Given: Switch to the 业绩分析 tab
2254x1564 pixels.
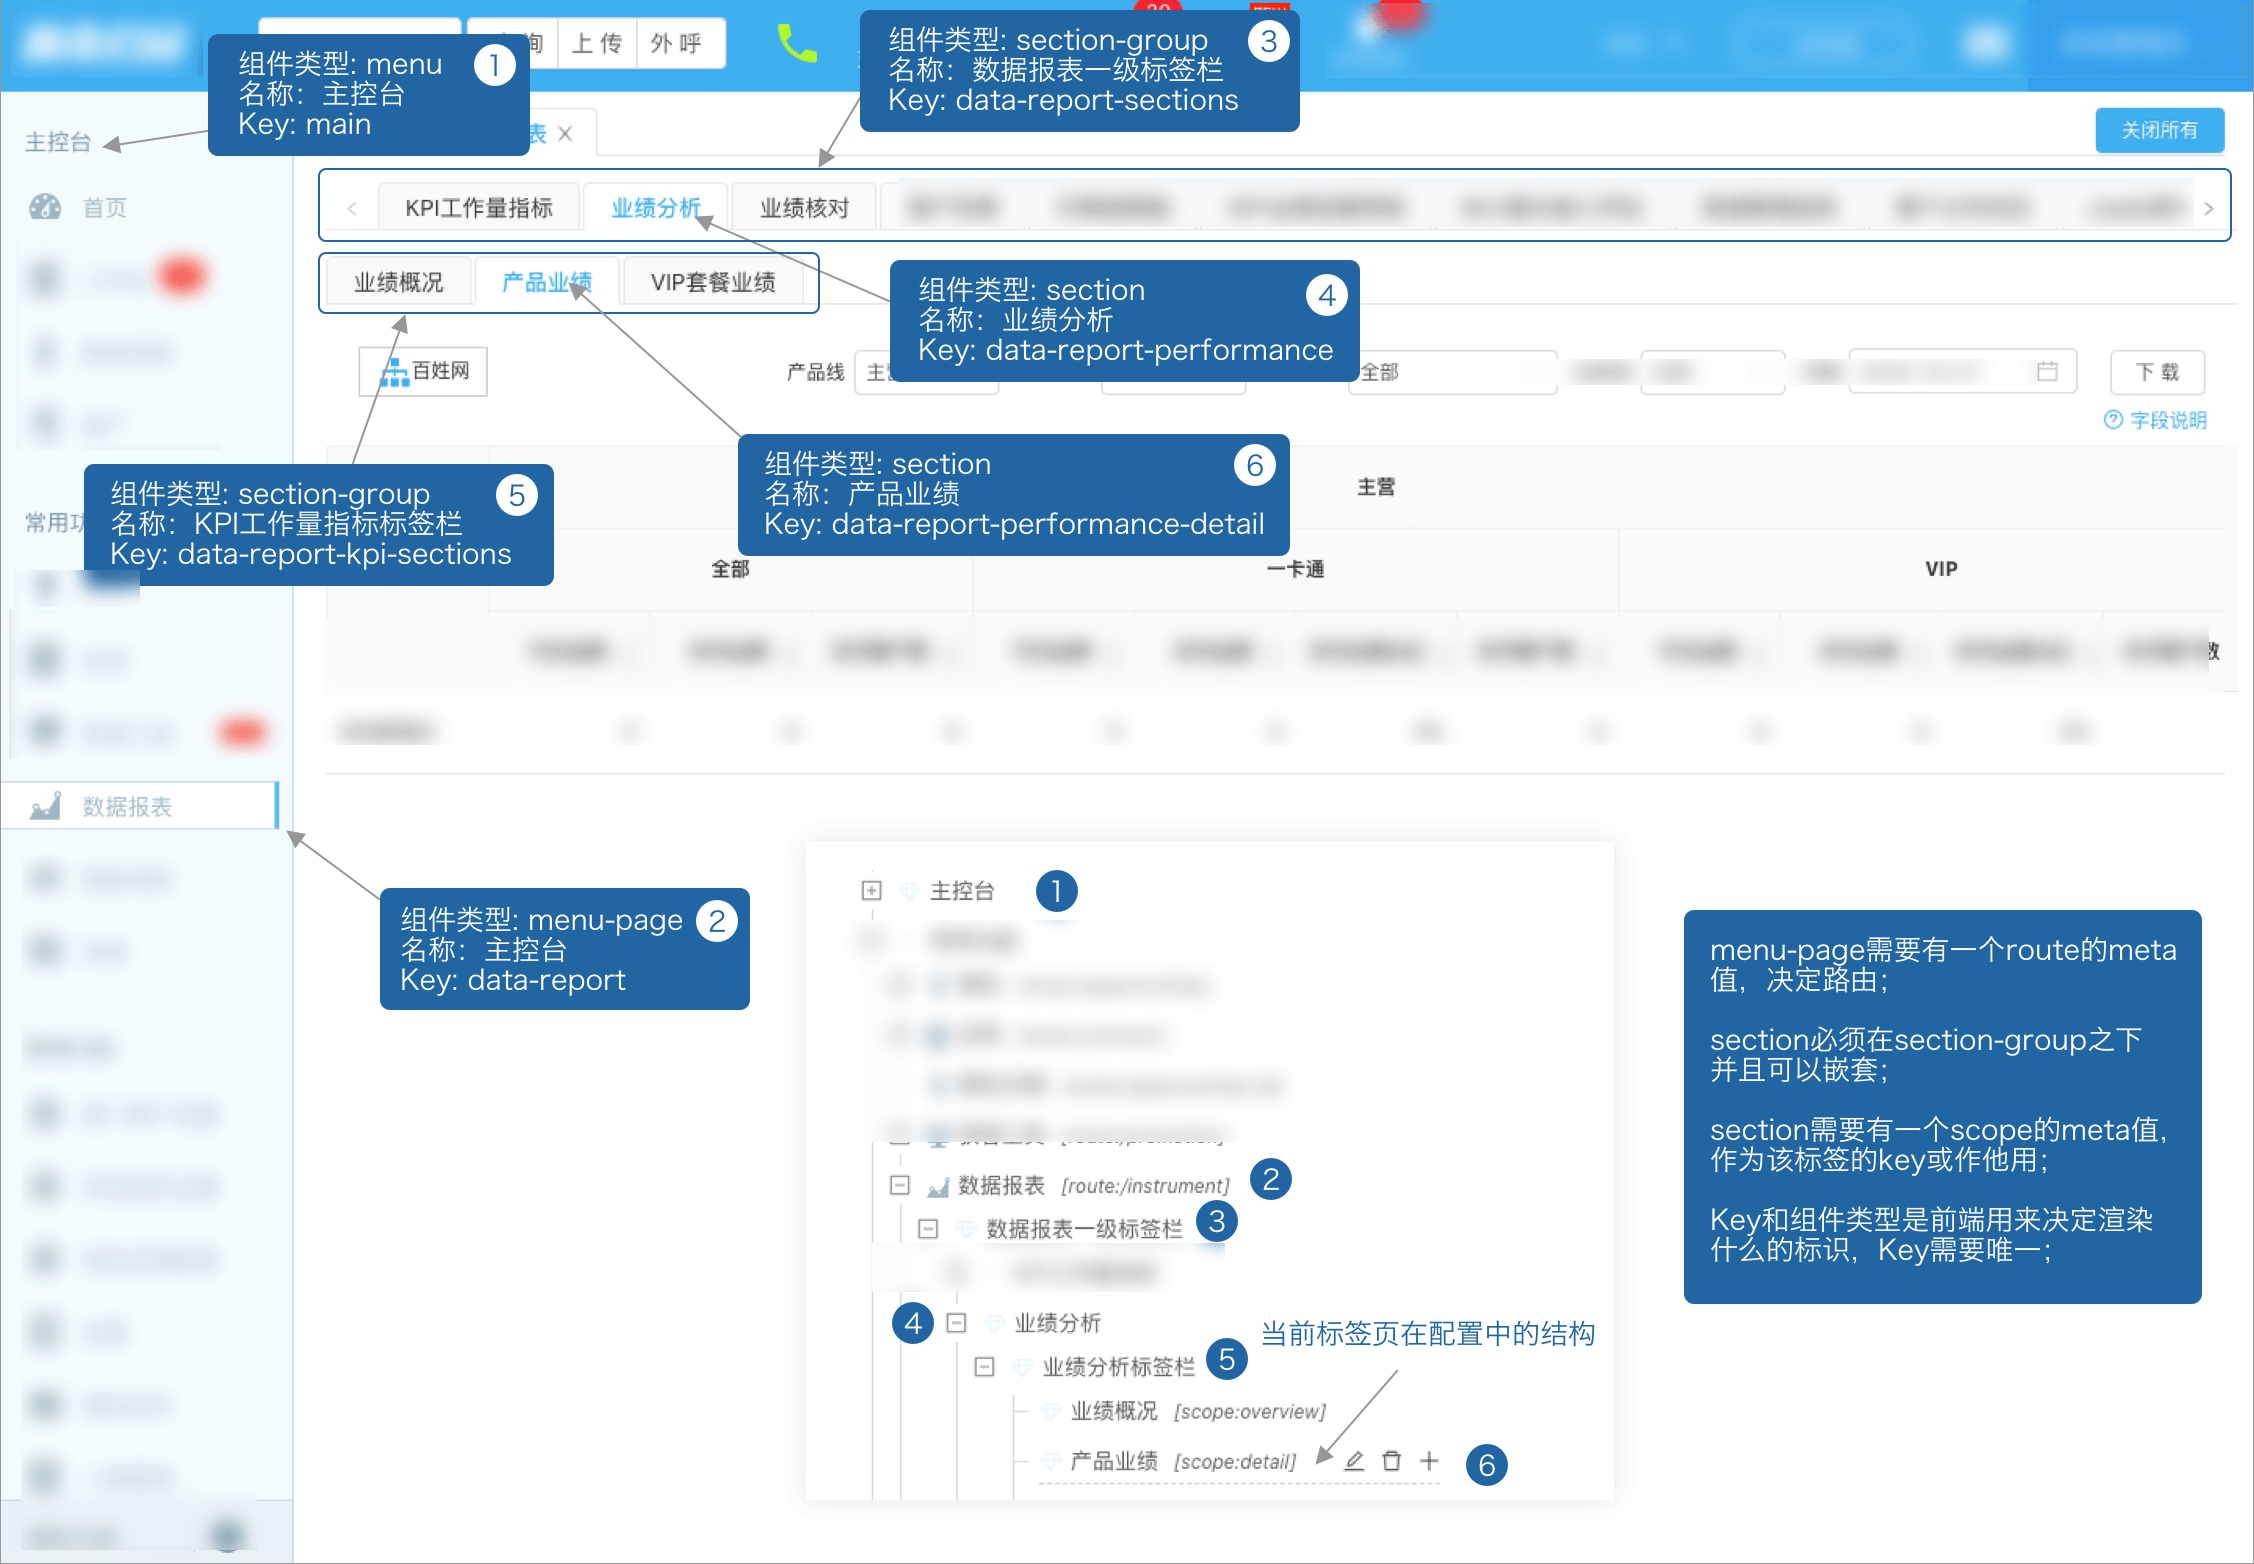Looking at the screenshot, I should click(x=656, y=208).
